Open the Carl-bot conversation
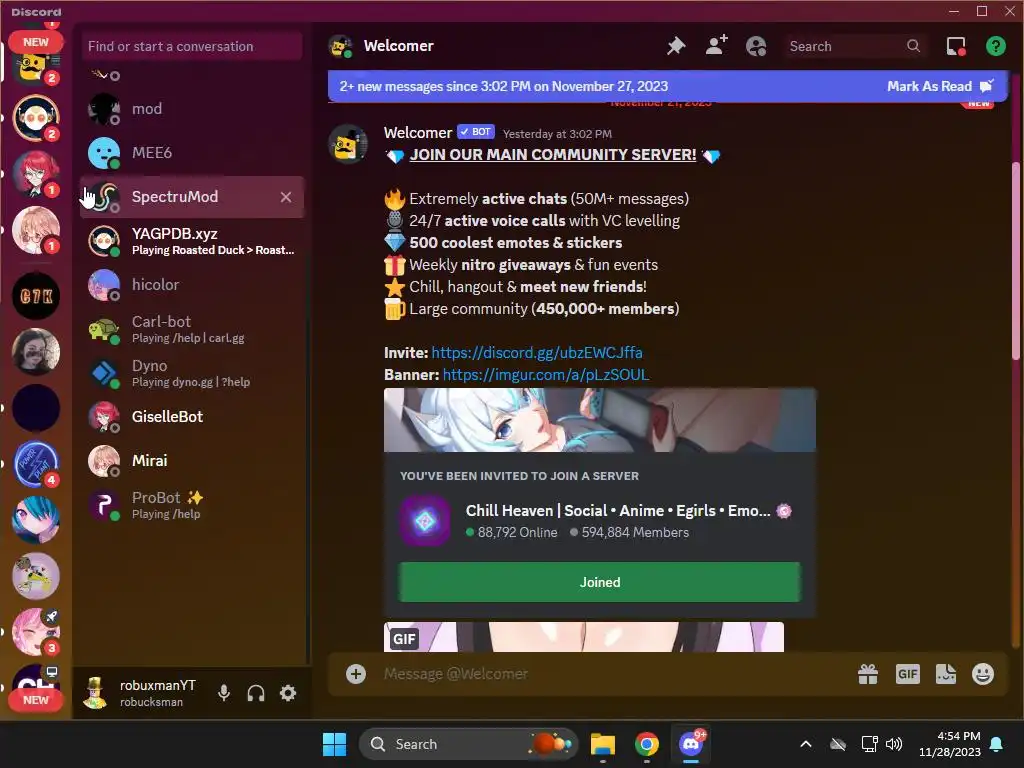The image size is (1024, 768). pyautogui.click(x=192, y=329)
